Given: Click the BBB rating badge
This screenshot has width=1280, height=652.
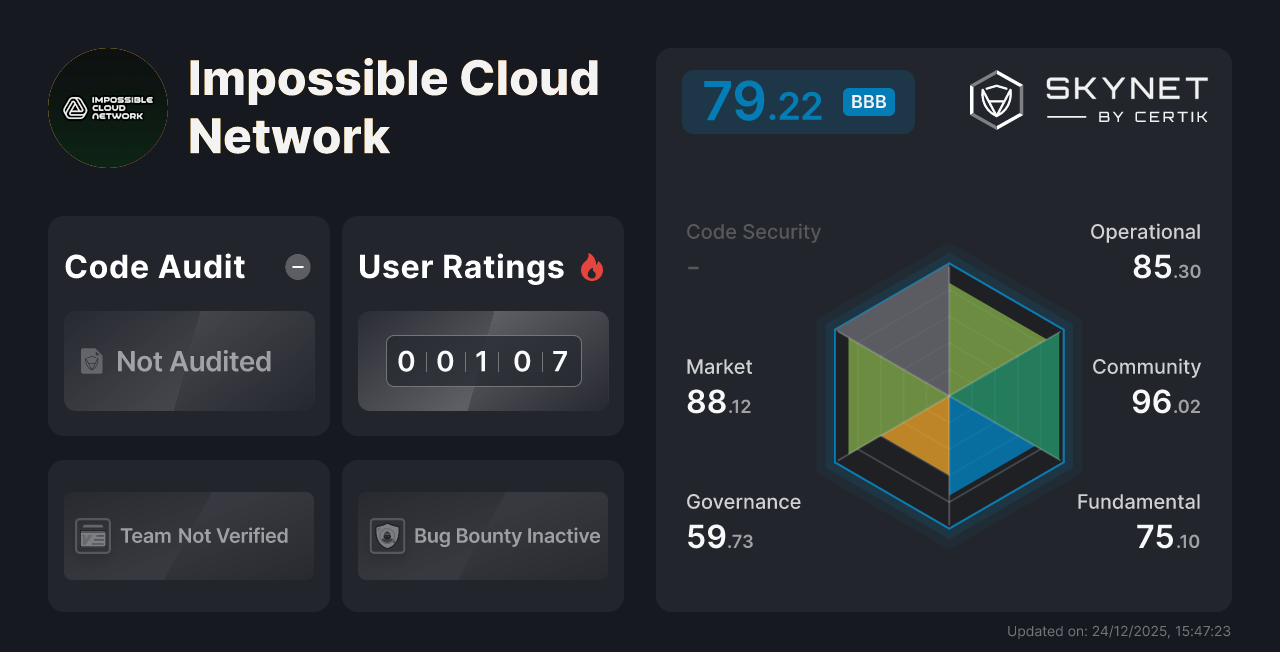Looking at the screenshot, I should pos(868,102).
